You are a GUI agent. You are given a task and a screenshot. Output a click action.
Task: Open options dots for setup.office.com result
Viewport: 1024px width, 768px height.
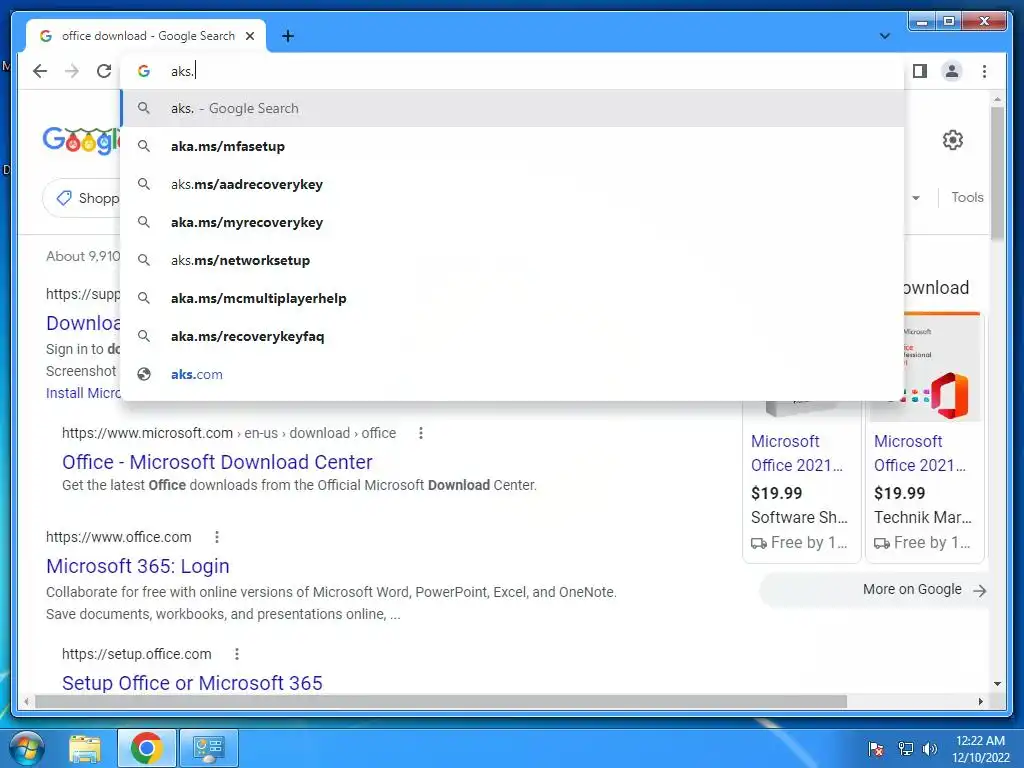click(x=236, y=654)
